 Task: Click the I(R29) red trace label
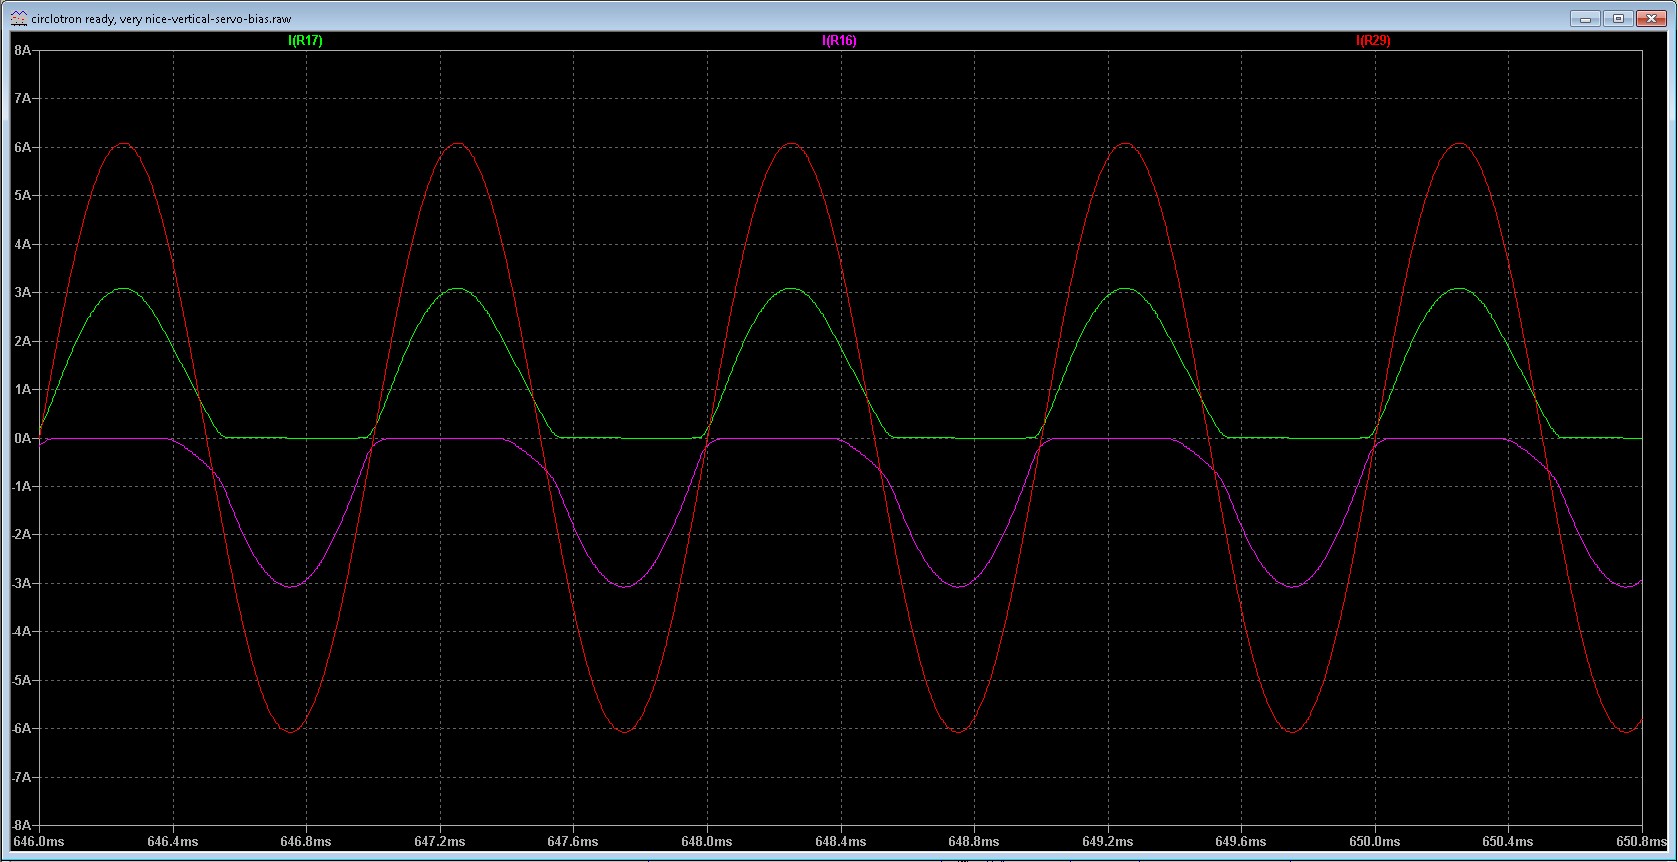pyautogui.click(x=1373, y=41)
